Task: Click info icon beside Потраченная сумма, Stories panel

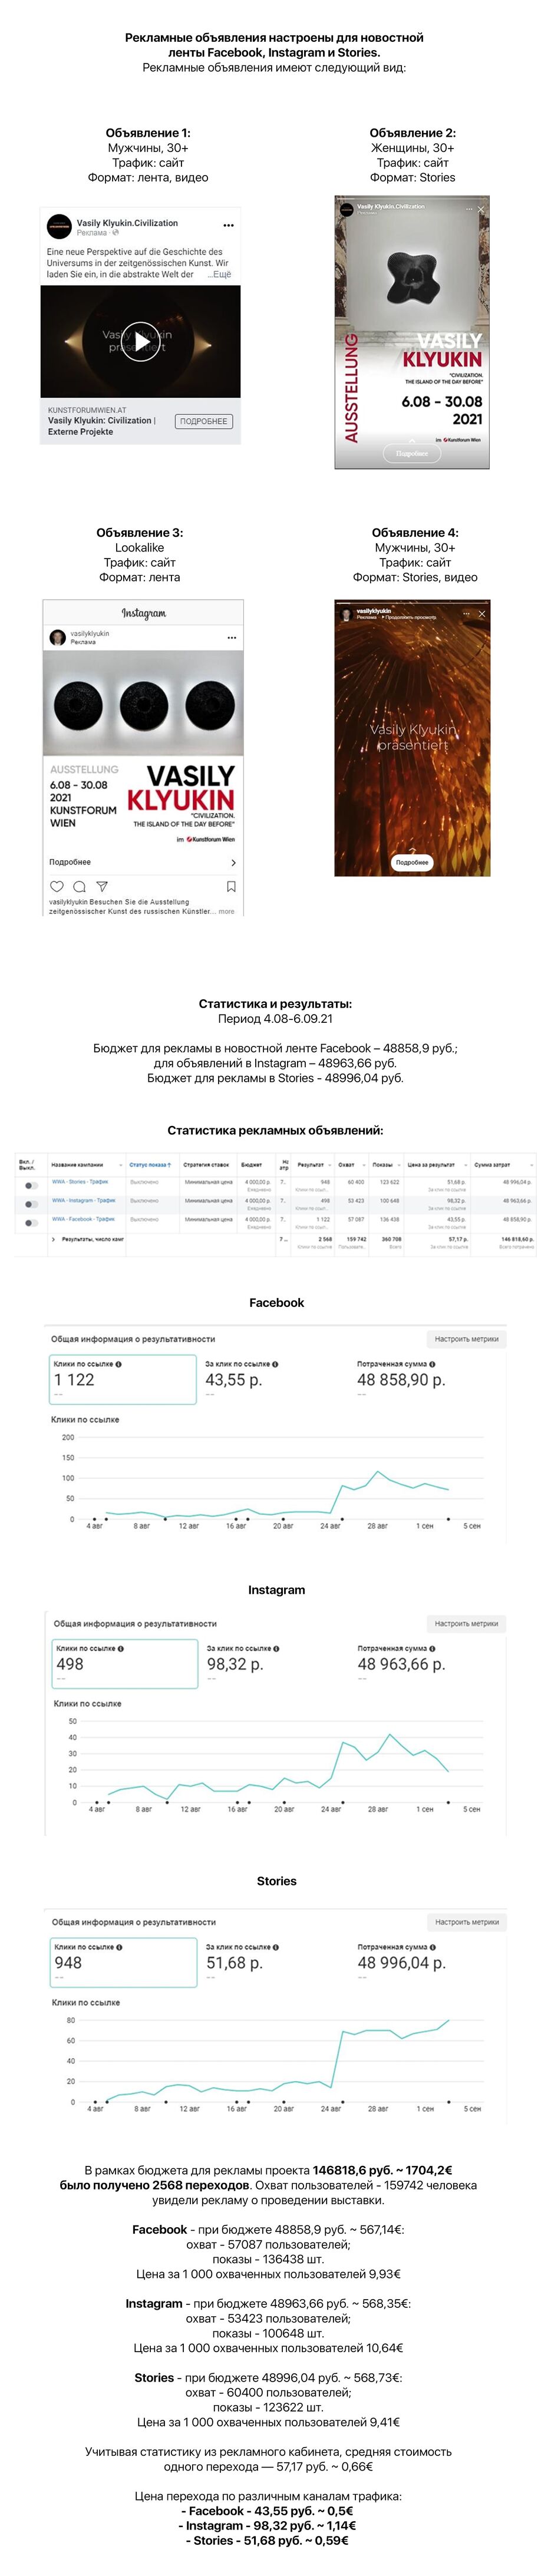Action: click(433, 1947)
